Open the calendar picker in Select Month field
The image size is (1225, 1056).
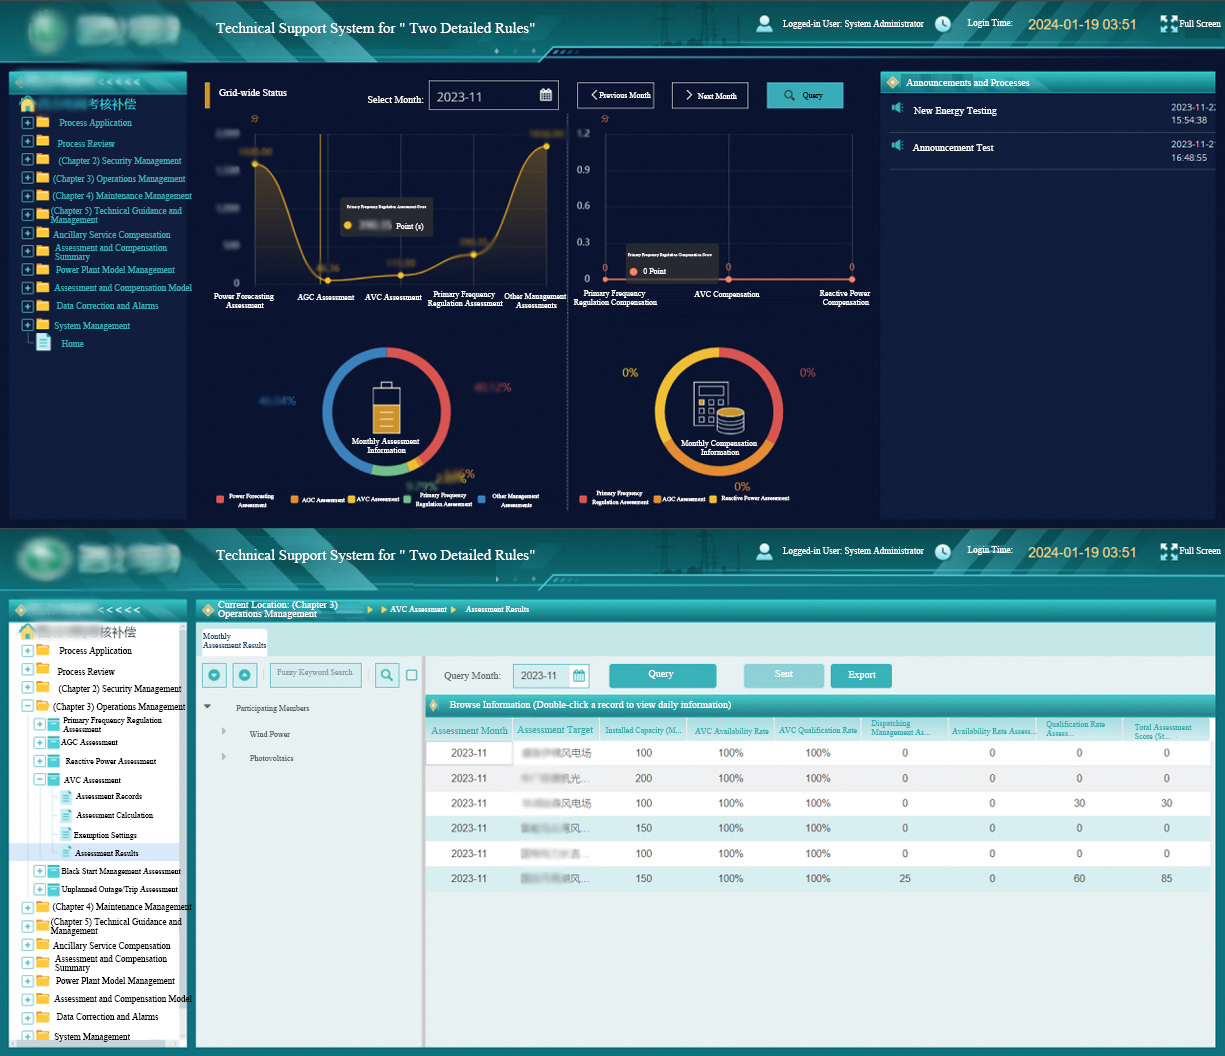(x=546, y=96)
